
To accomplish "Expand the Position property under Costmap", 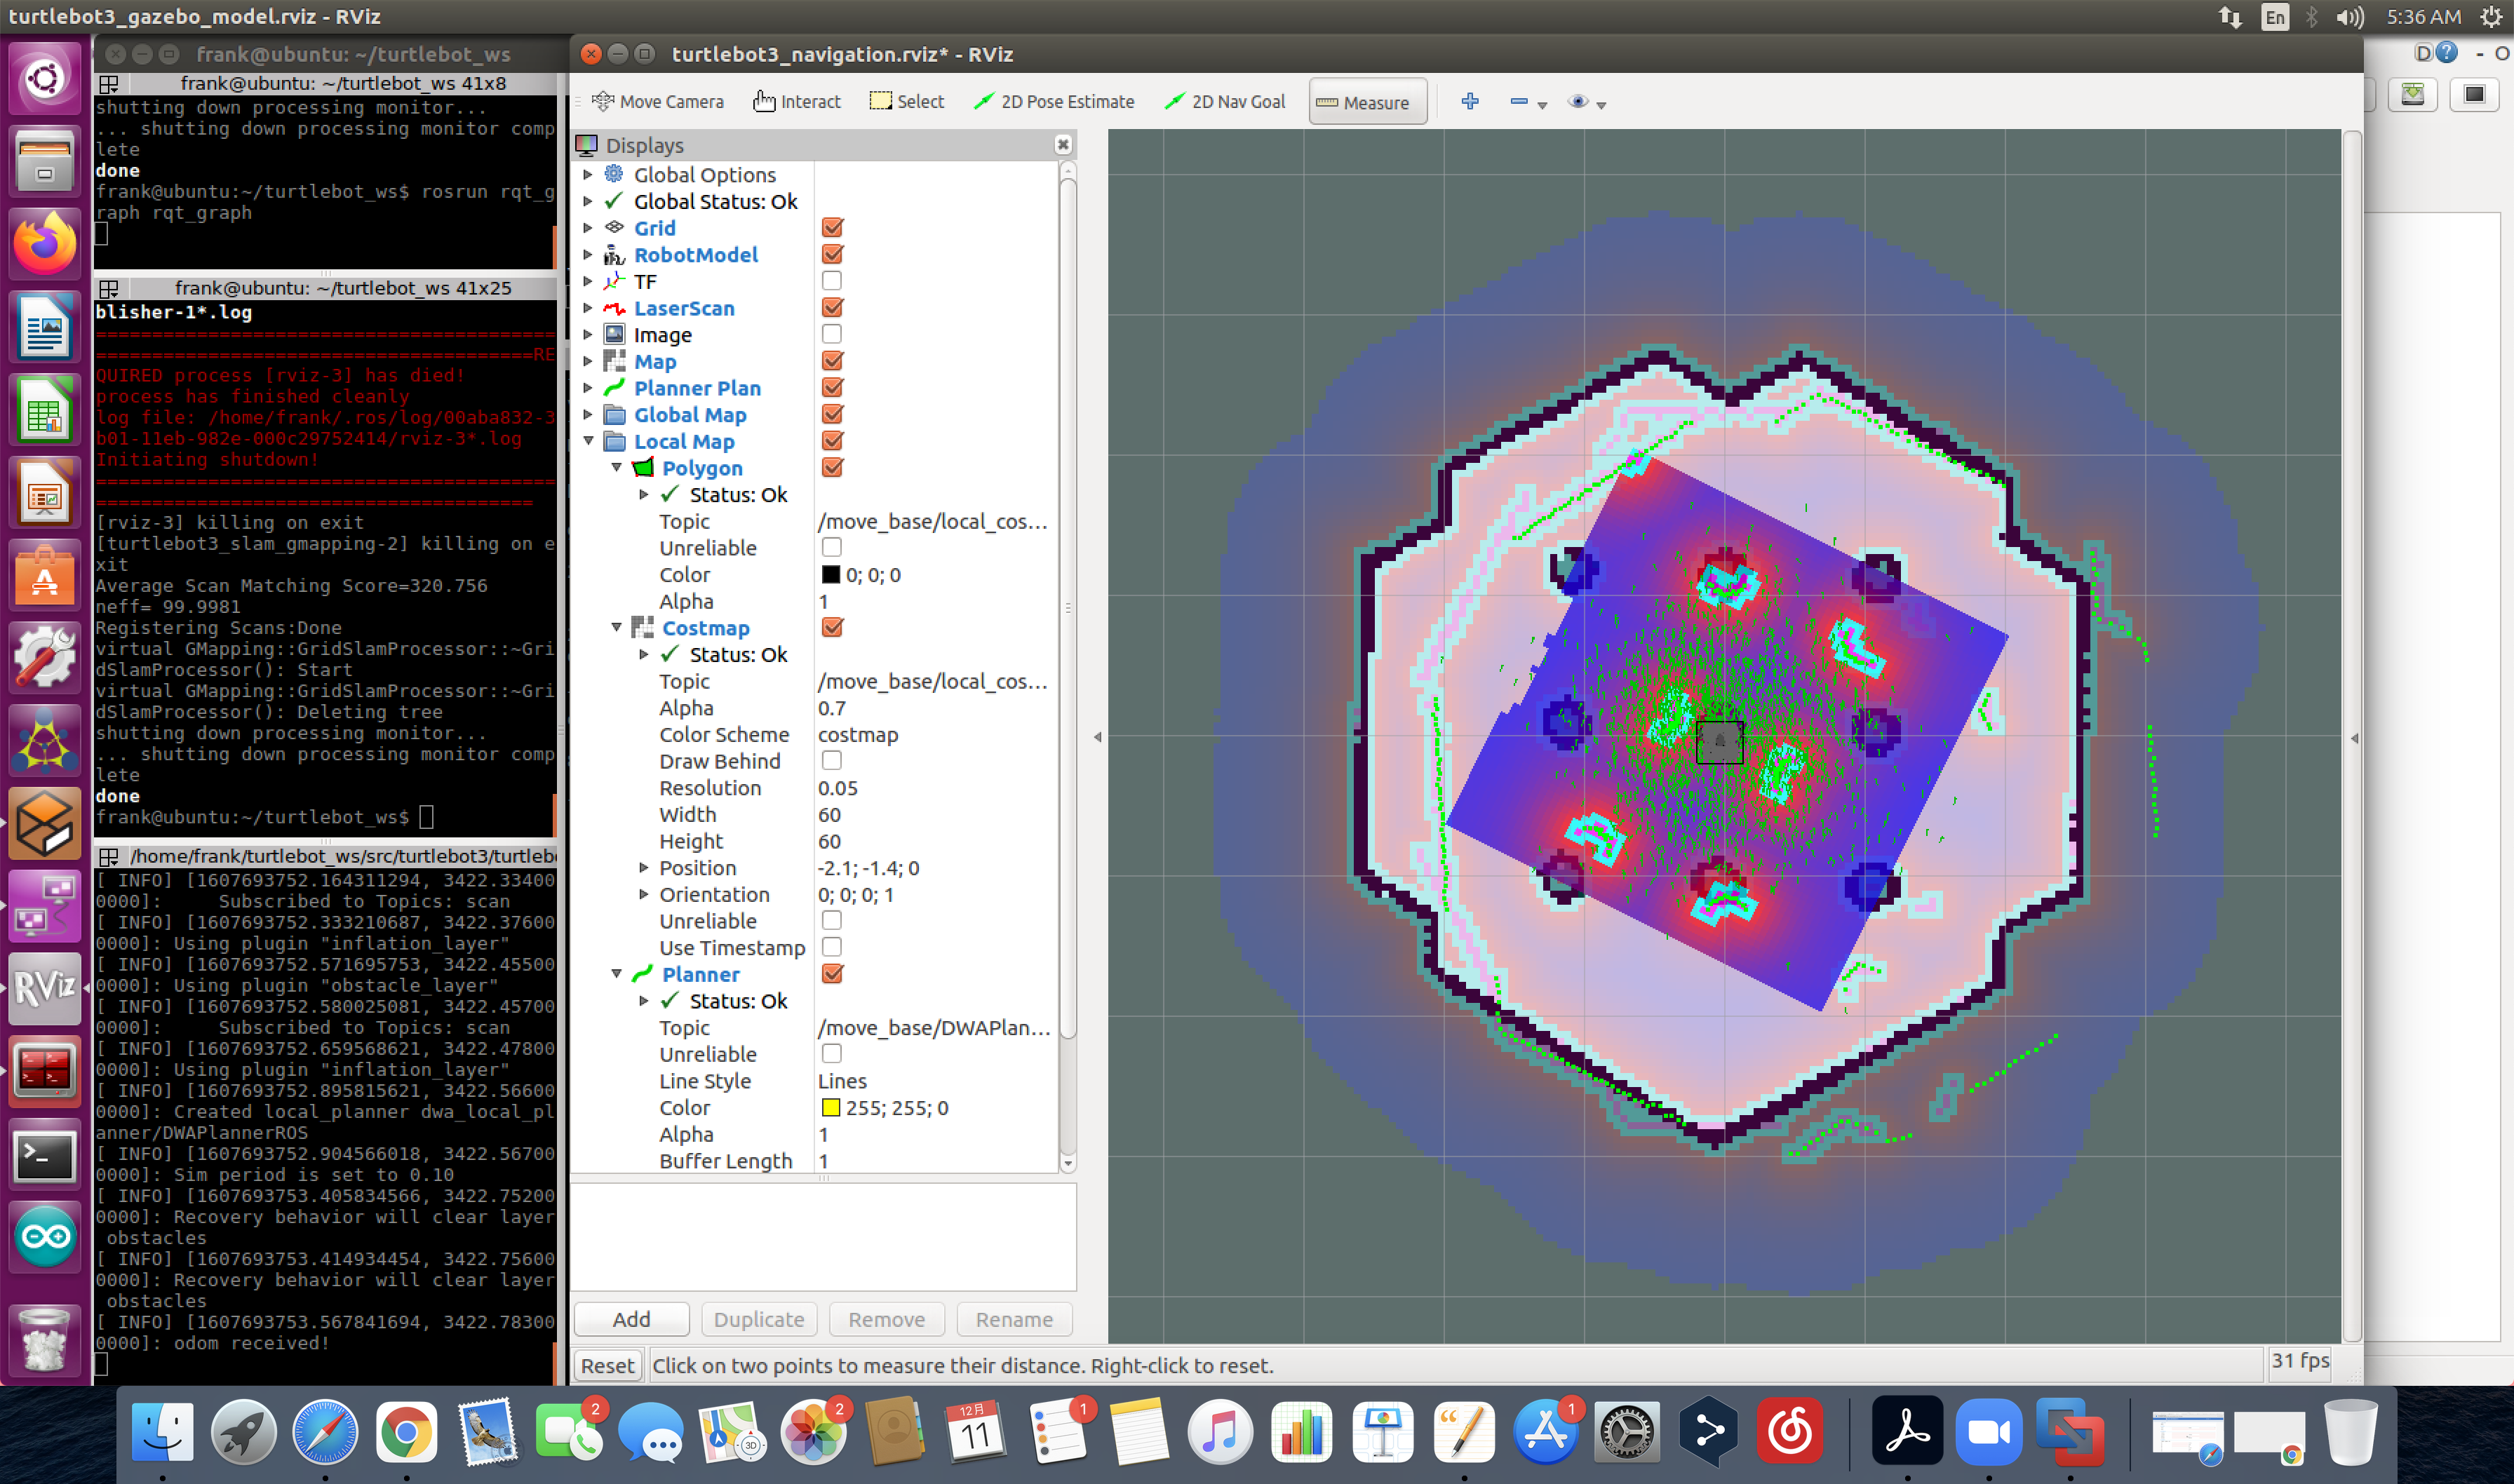I will [x=643, y=868].
